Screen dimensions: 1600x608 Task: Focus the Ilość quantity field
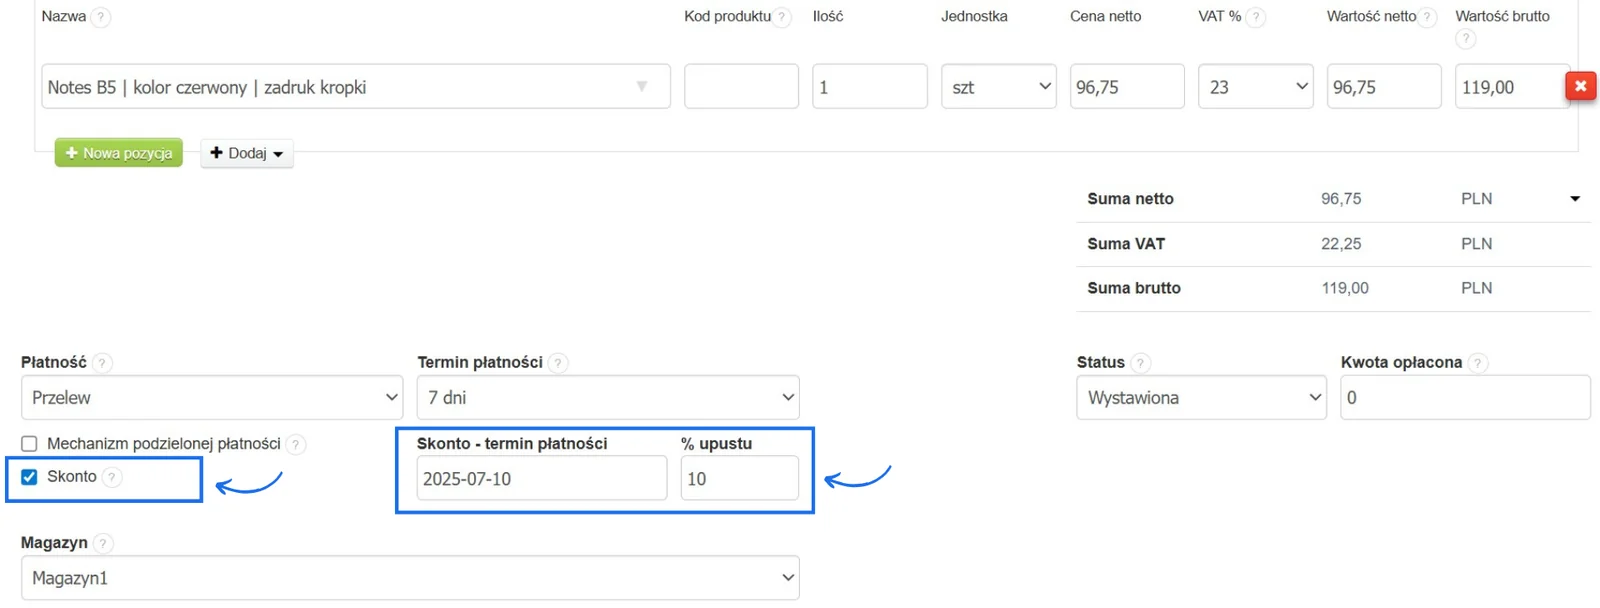click(870, 87)
